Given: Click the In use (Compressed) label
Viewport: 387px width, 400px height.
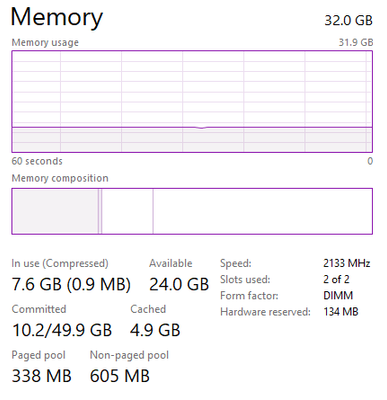Looking at the screenshot, I should click(60, 263).
